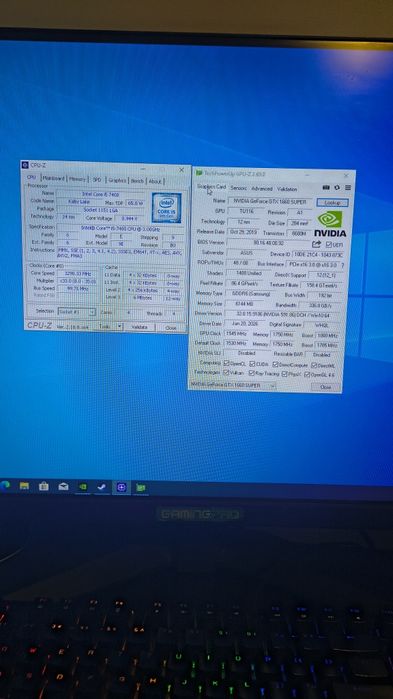This screenshot has height=699, width=393.
Task: Toggle the CUDA checkbox
Action: [x=252, y=364]
